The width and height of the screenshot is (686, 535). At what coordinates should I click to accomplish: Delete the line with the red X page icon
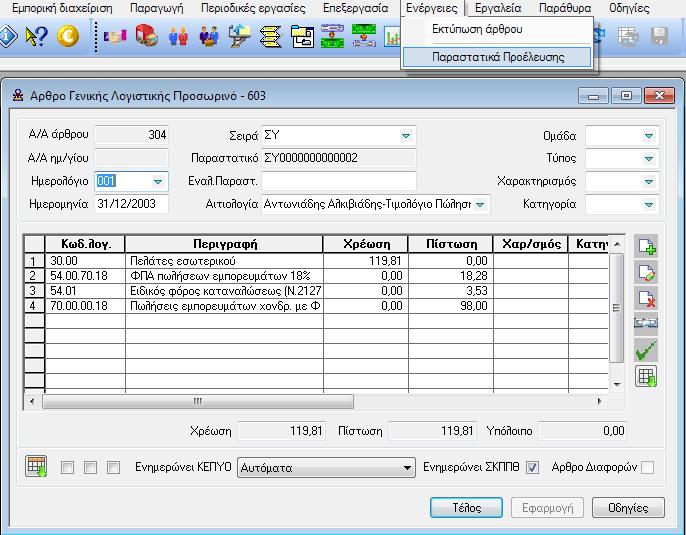pyautogui.click(x=646, y=299)
